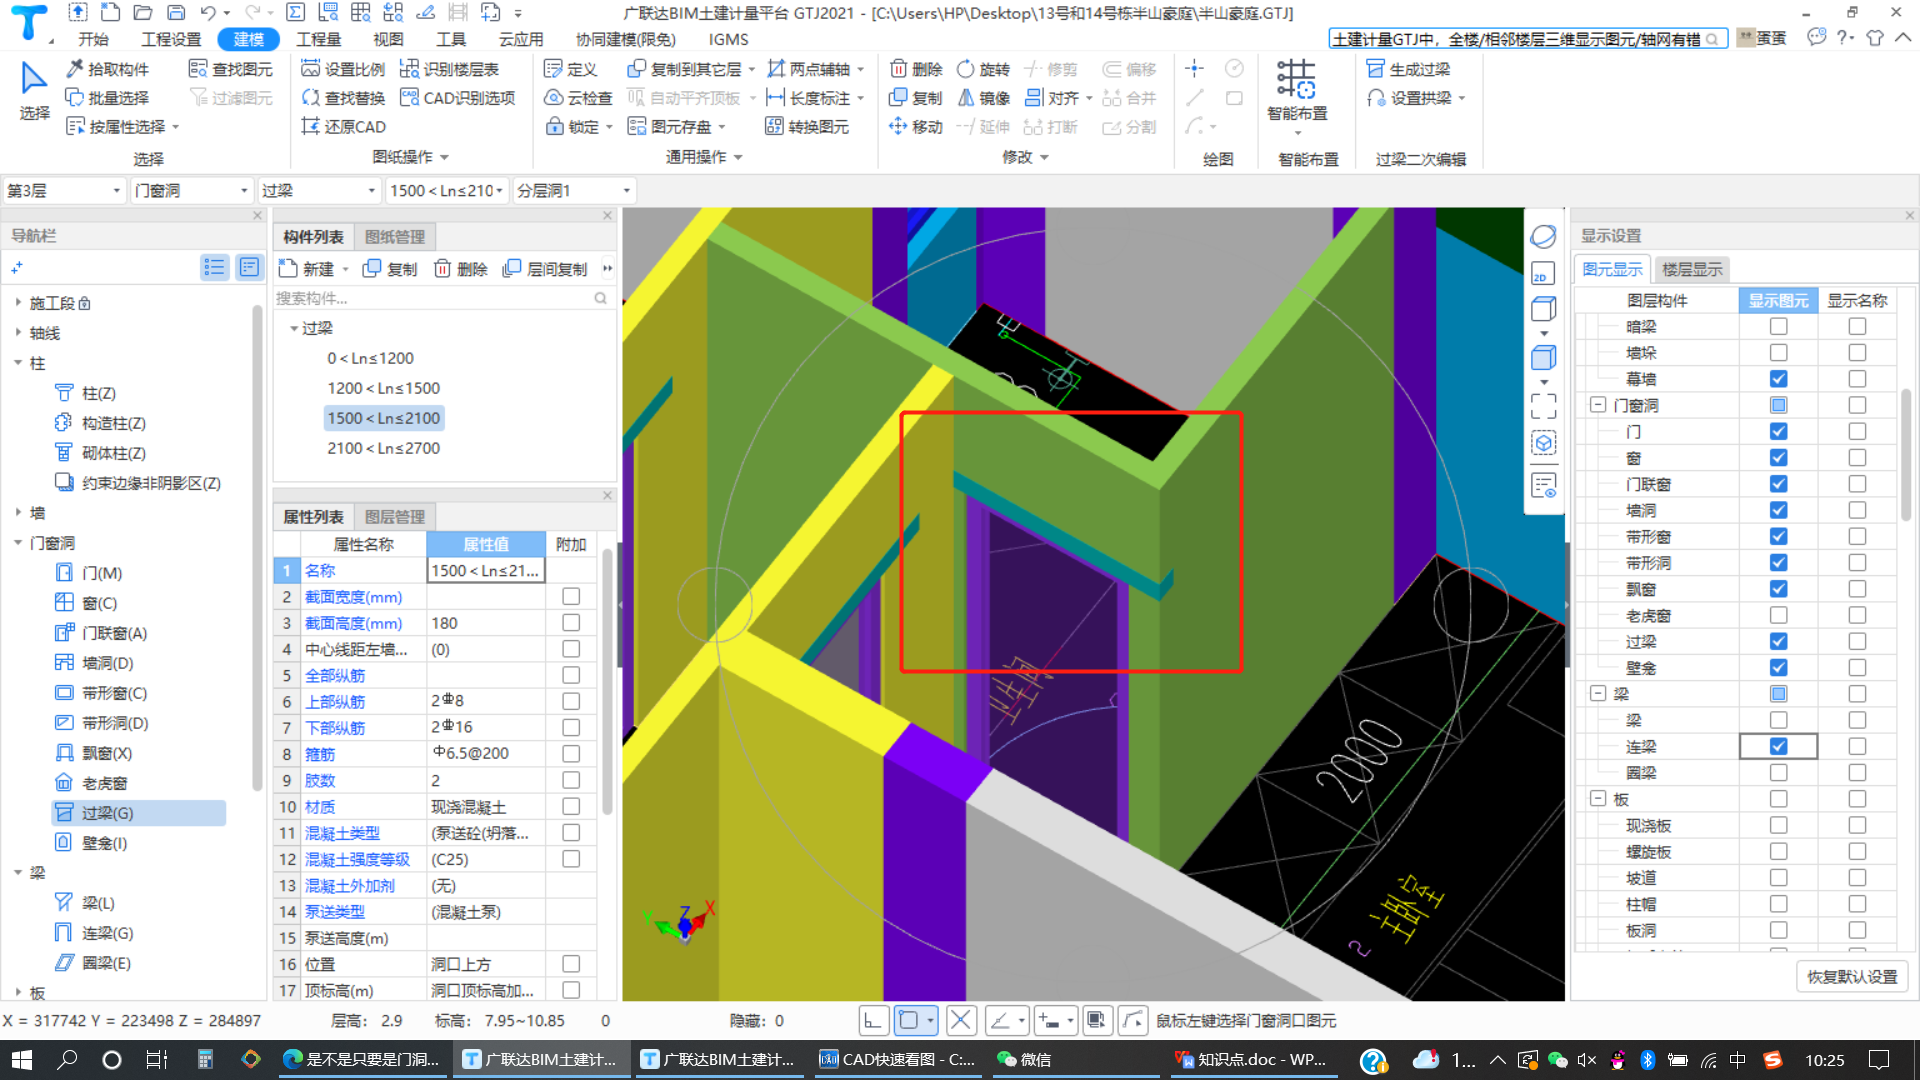Screen dimensions: 1920x1080
Task: Open 云检查 cloud check
Action: (578, 98)
